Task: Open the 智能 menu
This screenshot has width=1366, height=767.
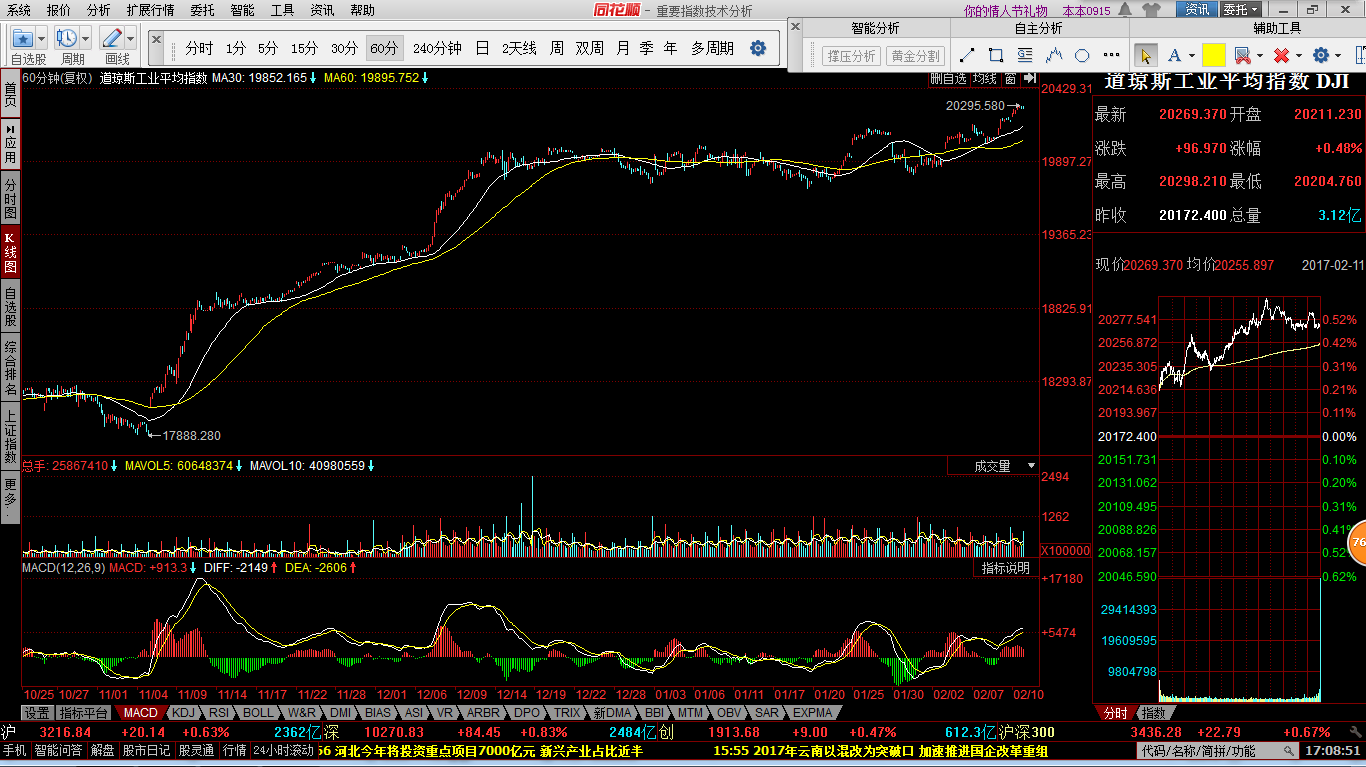Action: pyautogui.click(x=242, y=10)
